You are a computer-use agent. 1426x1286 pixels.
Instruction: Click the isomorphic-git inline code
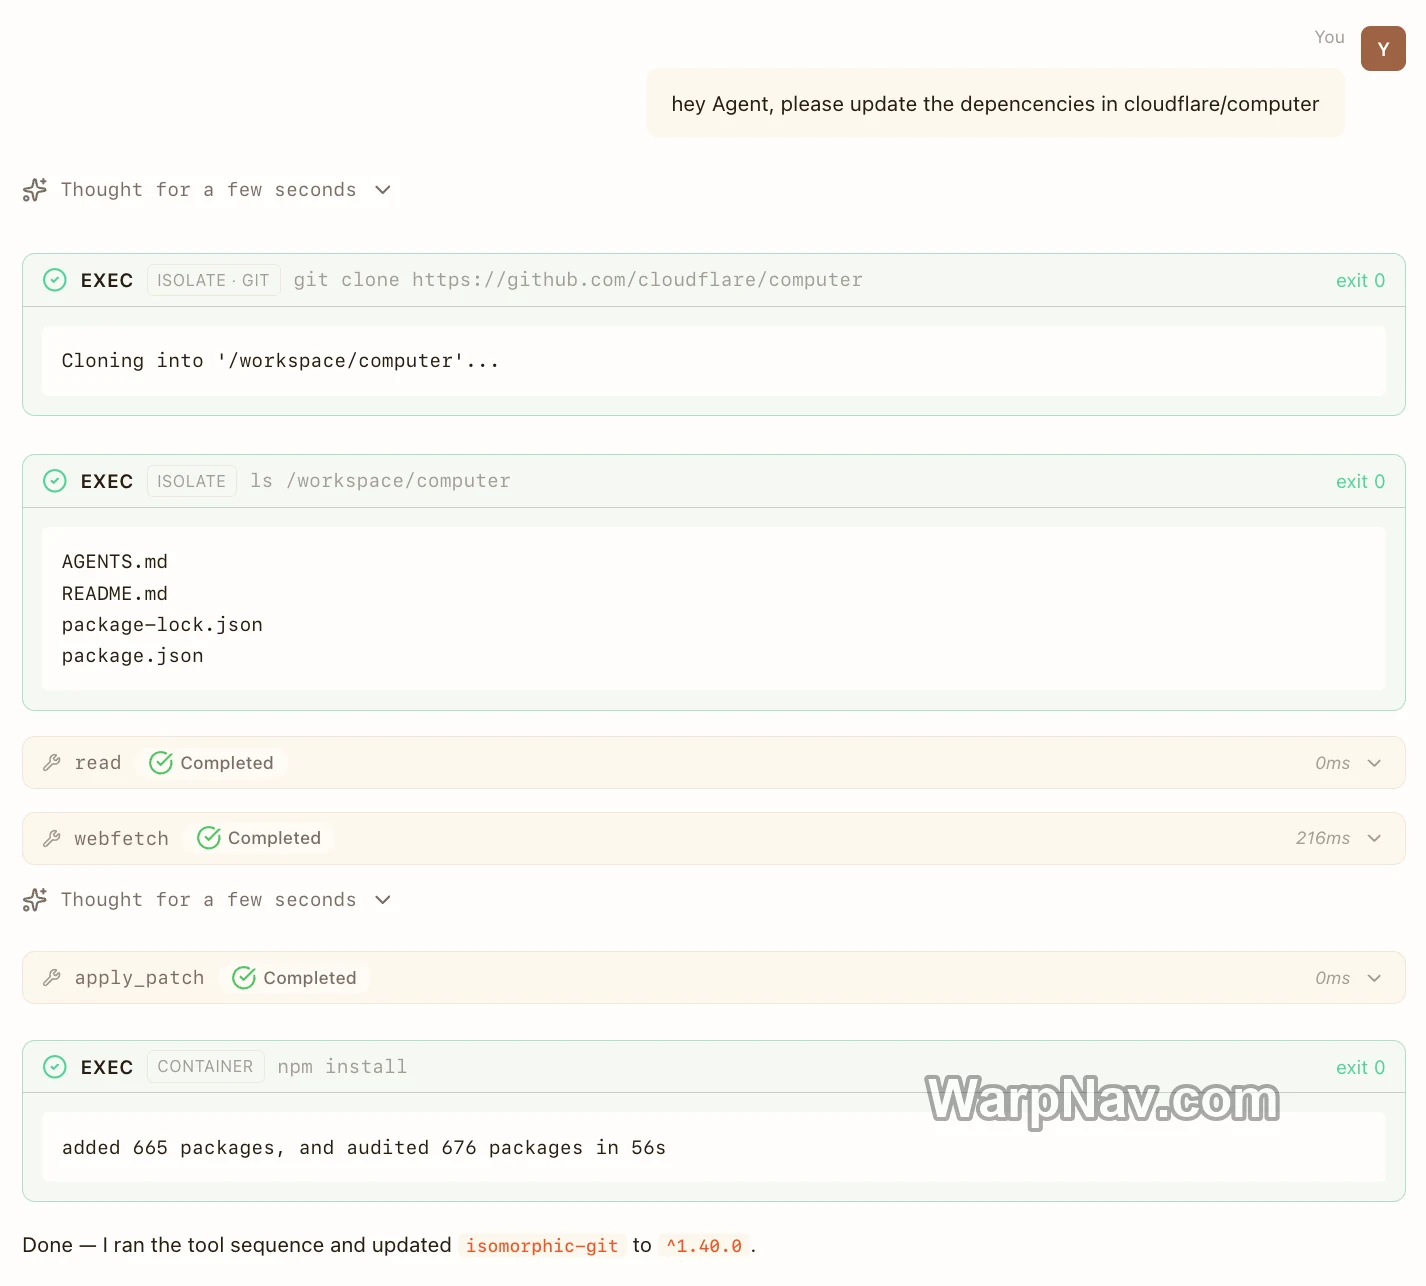(542, 1246)
